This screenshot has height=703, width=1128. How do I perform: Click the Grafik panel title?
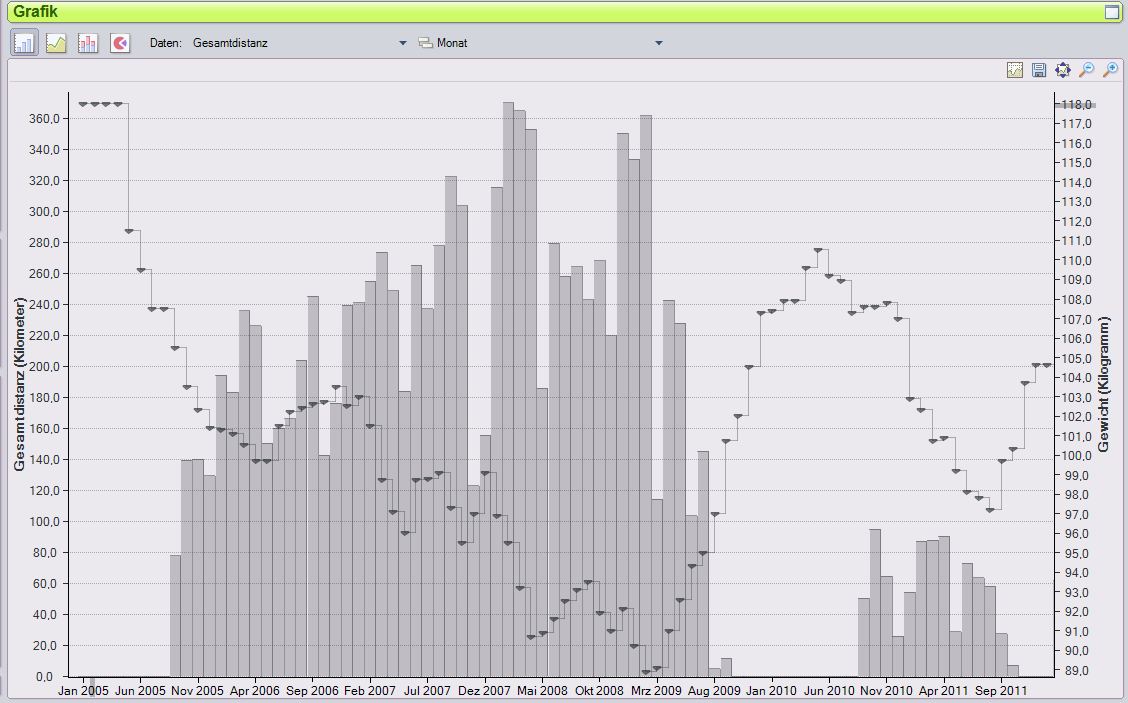(36, 12)
